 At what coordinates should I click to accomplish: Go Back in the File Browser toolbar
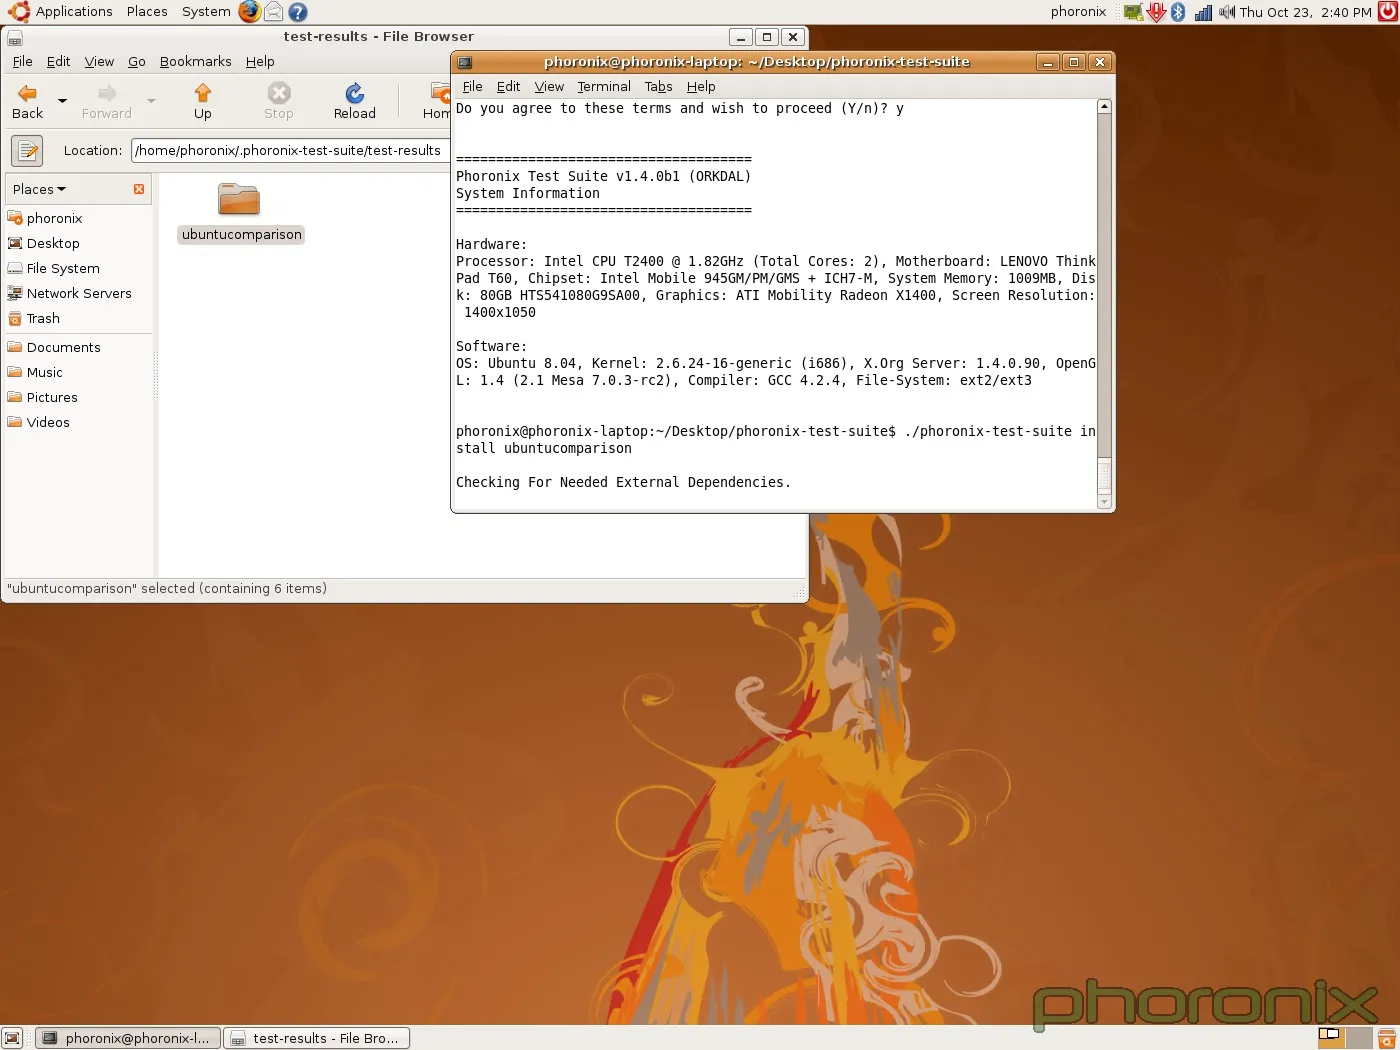pyautogui.click(x=27, y=102)
